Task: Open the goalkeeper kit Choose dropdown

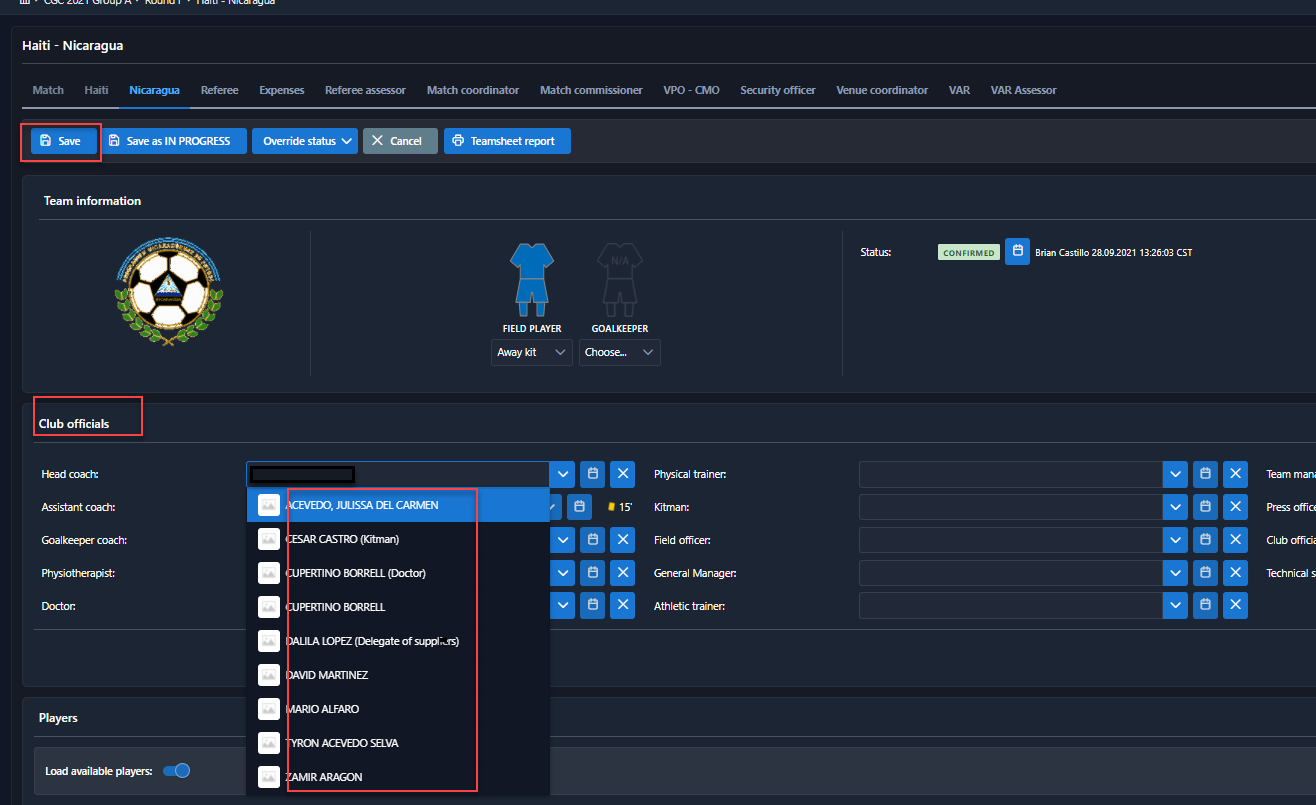Action: 619,353
